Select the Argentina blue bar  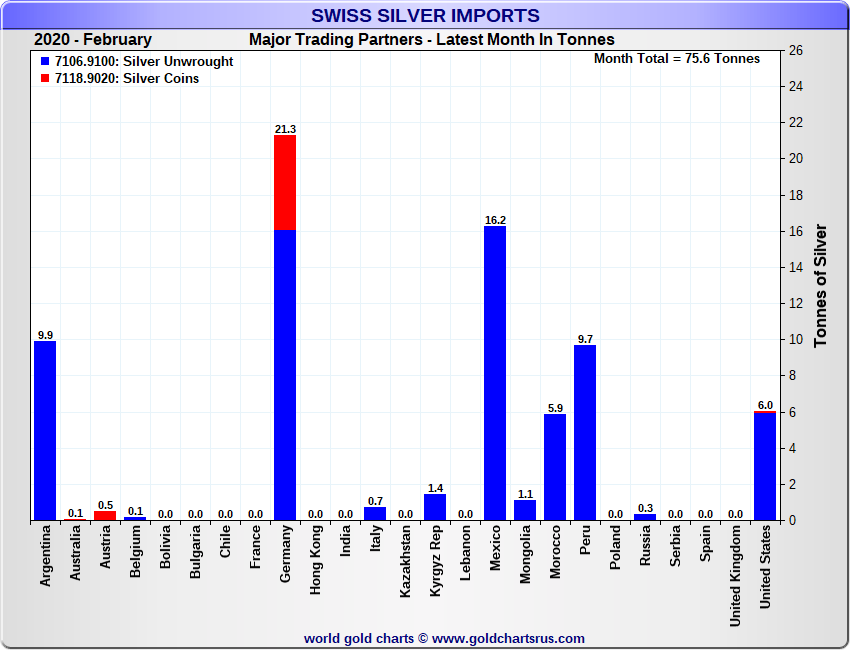click(45, 430)
